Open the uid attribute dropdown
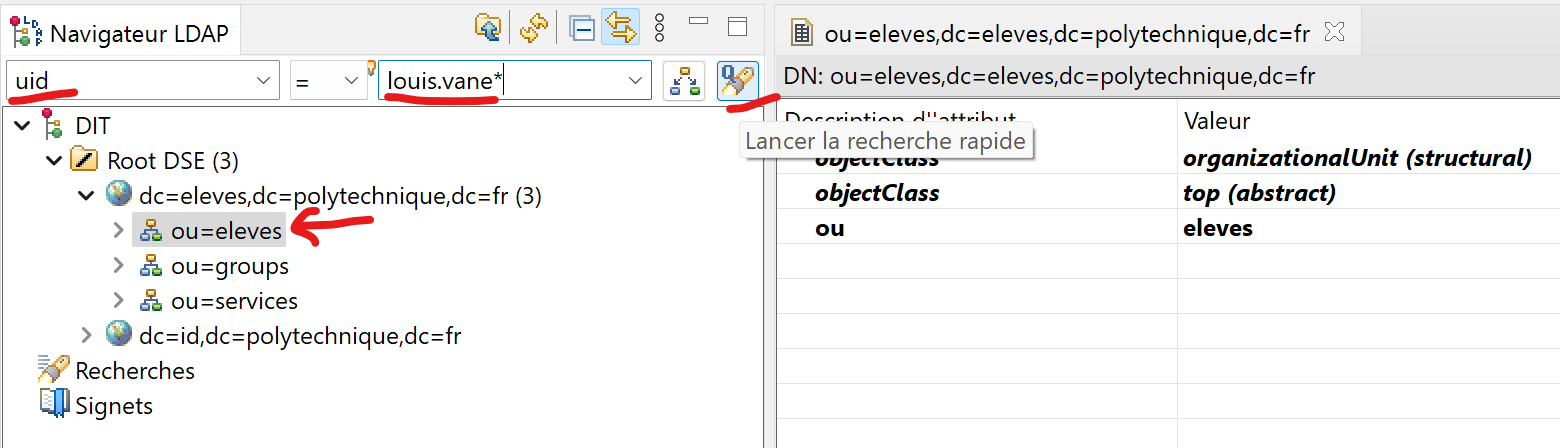This screenshot has height=448, width=1560. (264, 81)
